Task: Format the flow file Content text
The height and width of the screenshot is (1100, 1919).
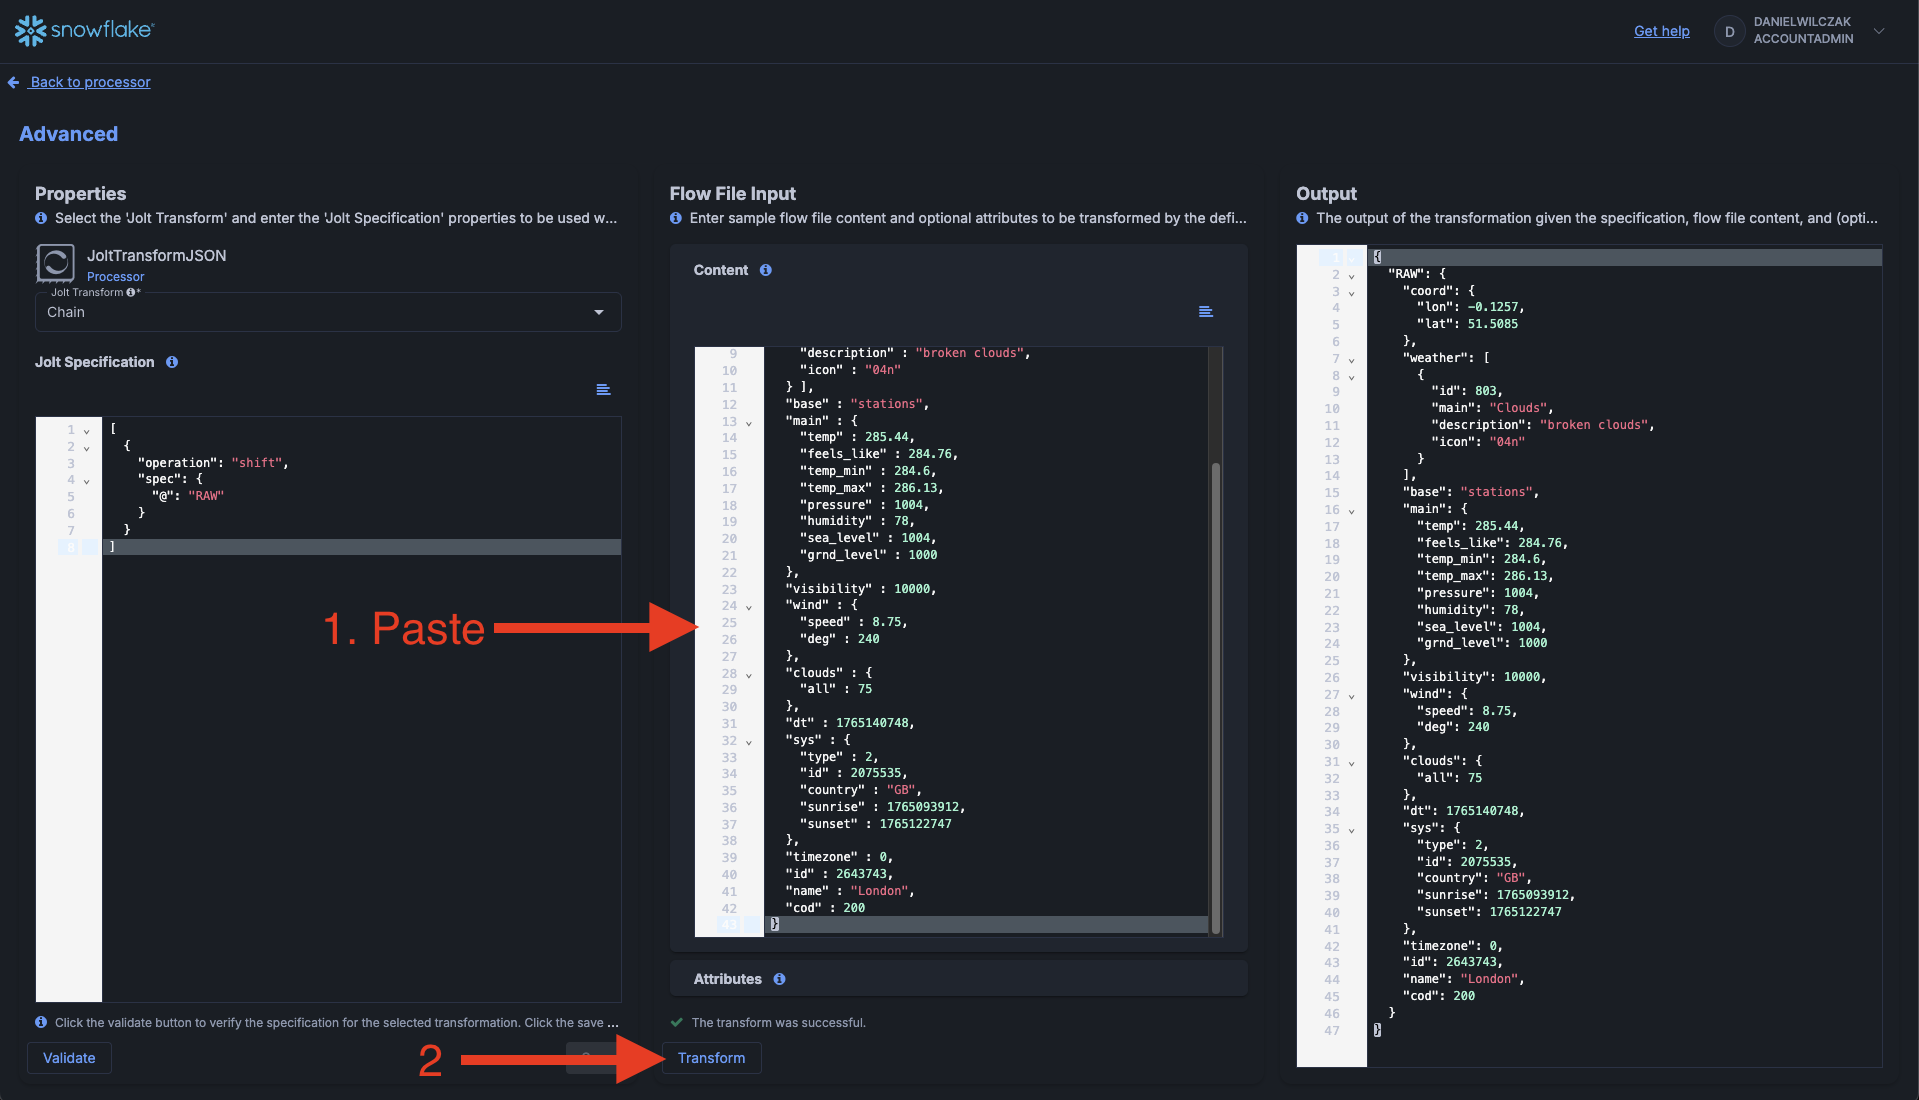Action: point(1206,312)
